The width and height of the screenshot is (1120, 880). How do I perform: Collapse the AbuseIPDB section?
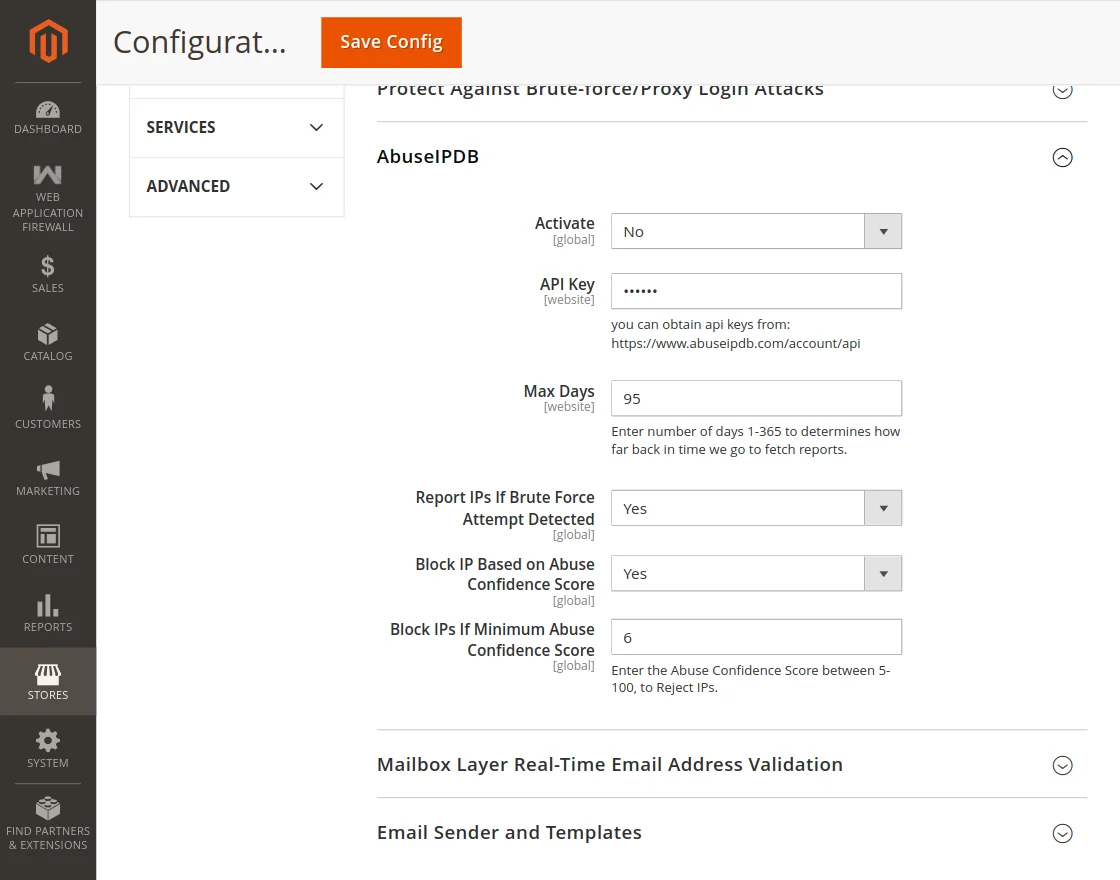(x=1062, y=157)
